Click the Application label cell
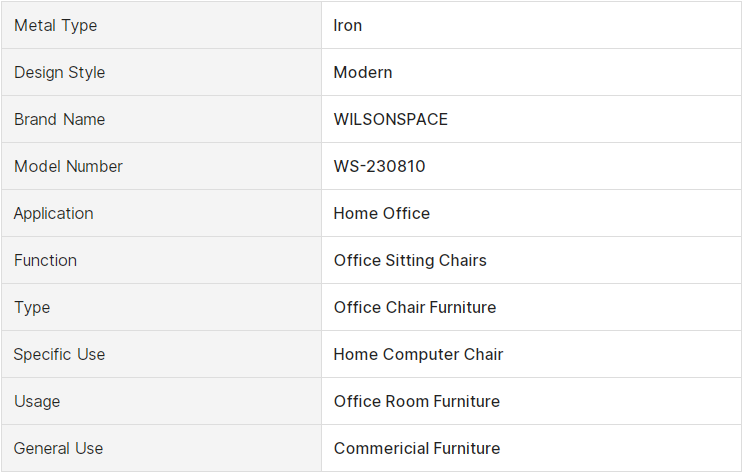 (x=162, y=213)
